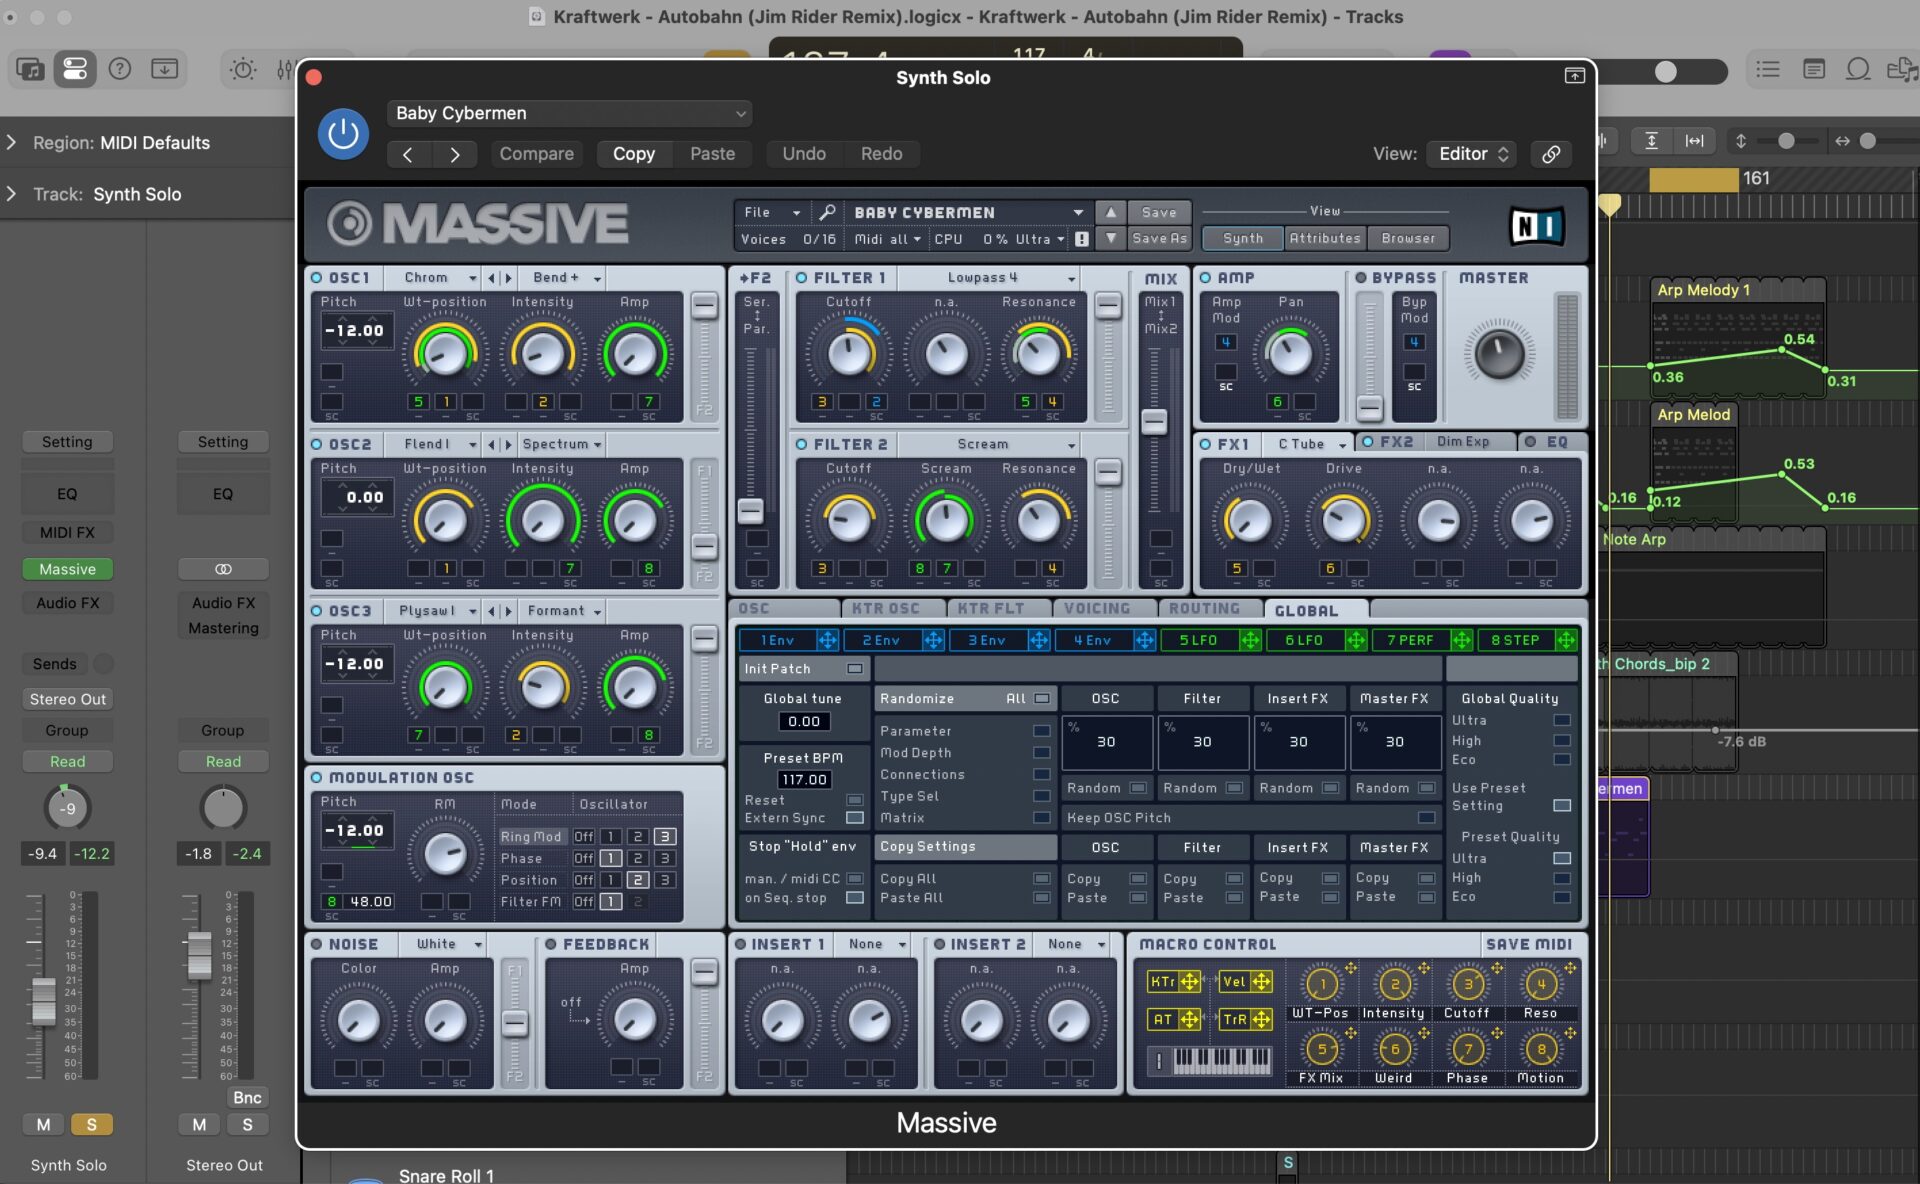Open Quick Help question mark icon
This screenshot has height=1184, width=1920.
tap(120, 69)
